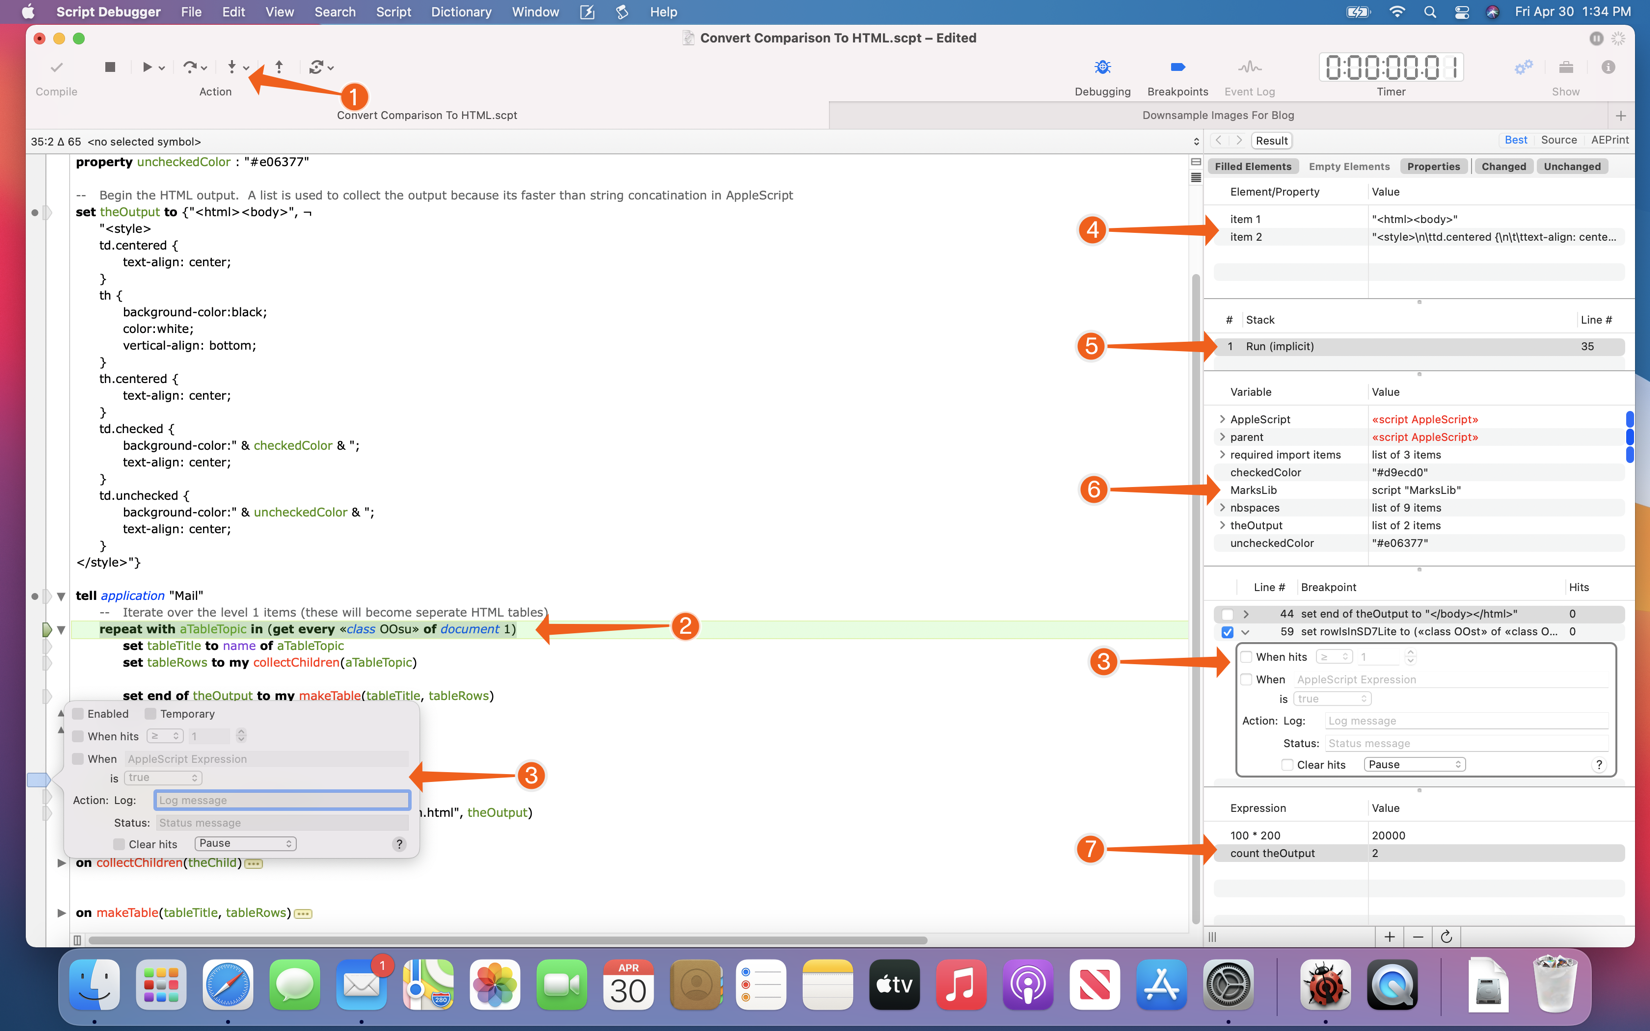Open the info inspector icon
Image resolution: width=1650 pixels, height=1031 pixels.
point(1608,67)
